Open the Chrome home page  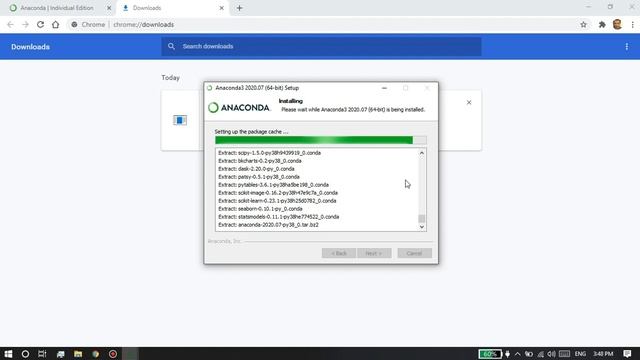(x=56, y=24)
